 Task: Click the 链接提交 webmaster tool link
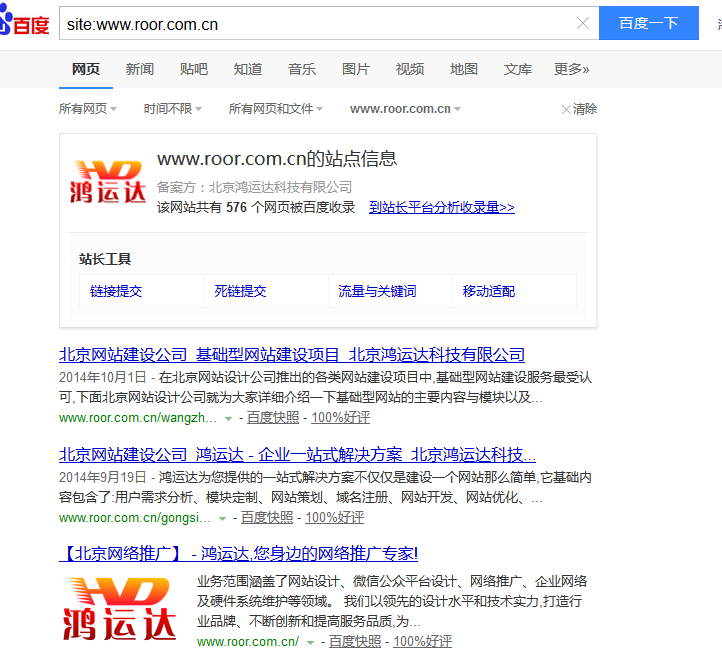116,291
